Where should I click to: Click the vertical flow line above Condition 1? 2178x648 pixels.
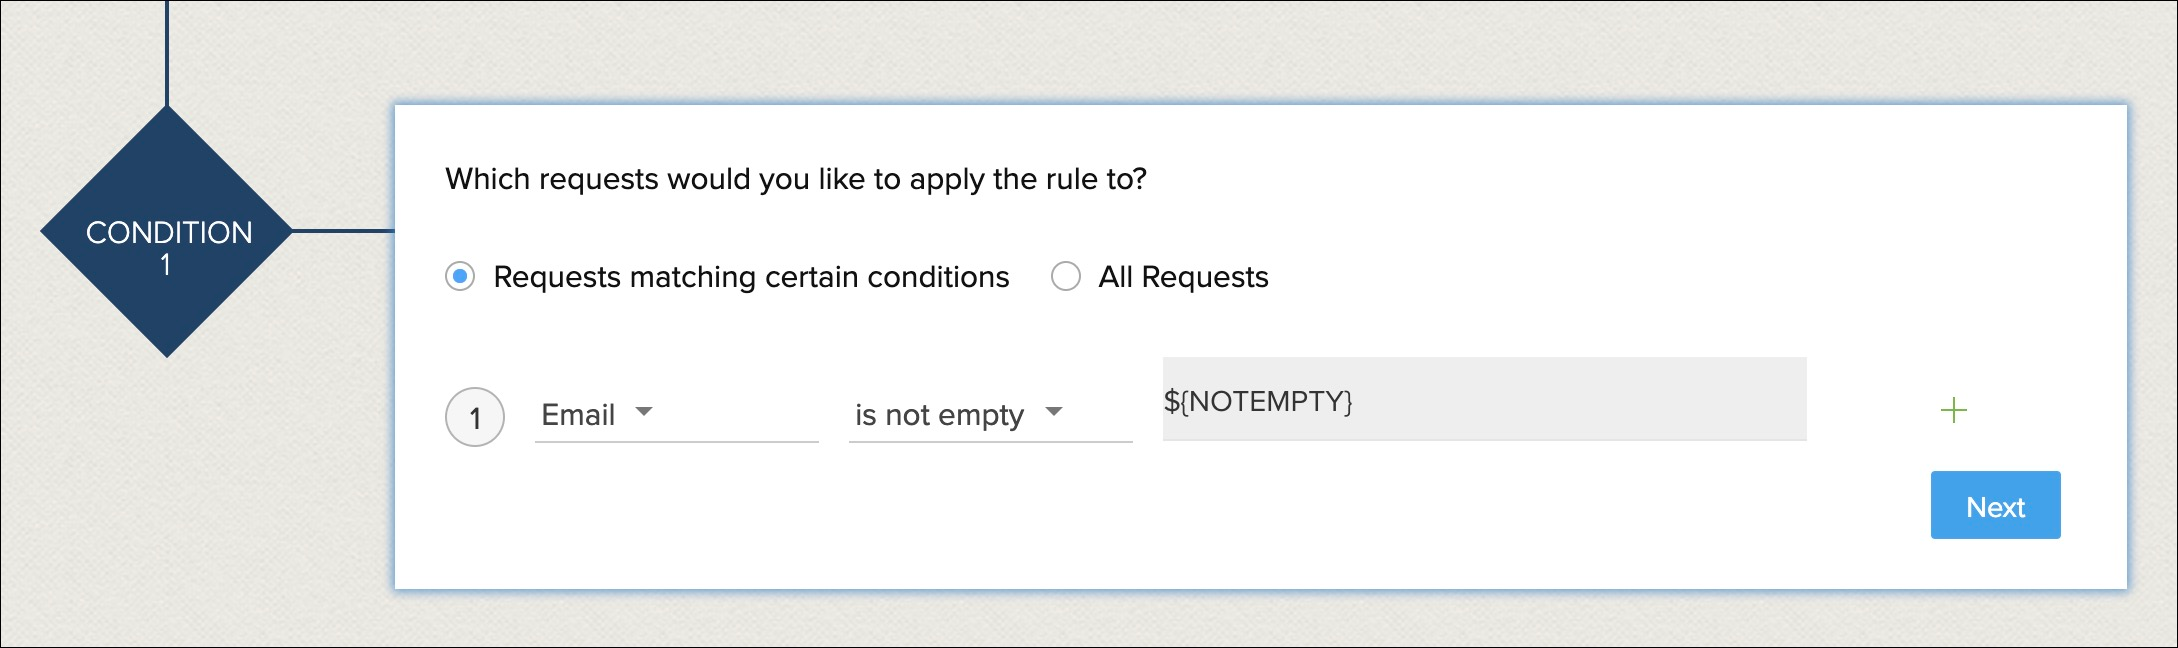(x=167, y=52)
